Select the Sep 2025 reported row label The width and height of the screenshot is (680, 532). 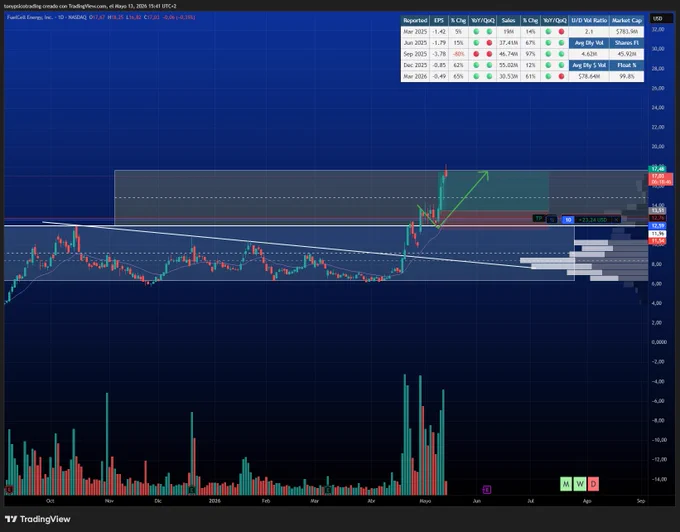point(415,54)
